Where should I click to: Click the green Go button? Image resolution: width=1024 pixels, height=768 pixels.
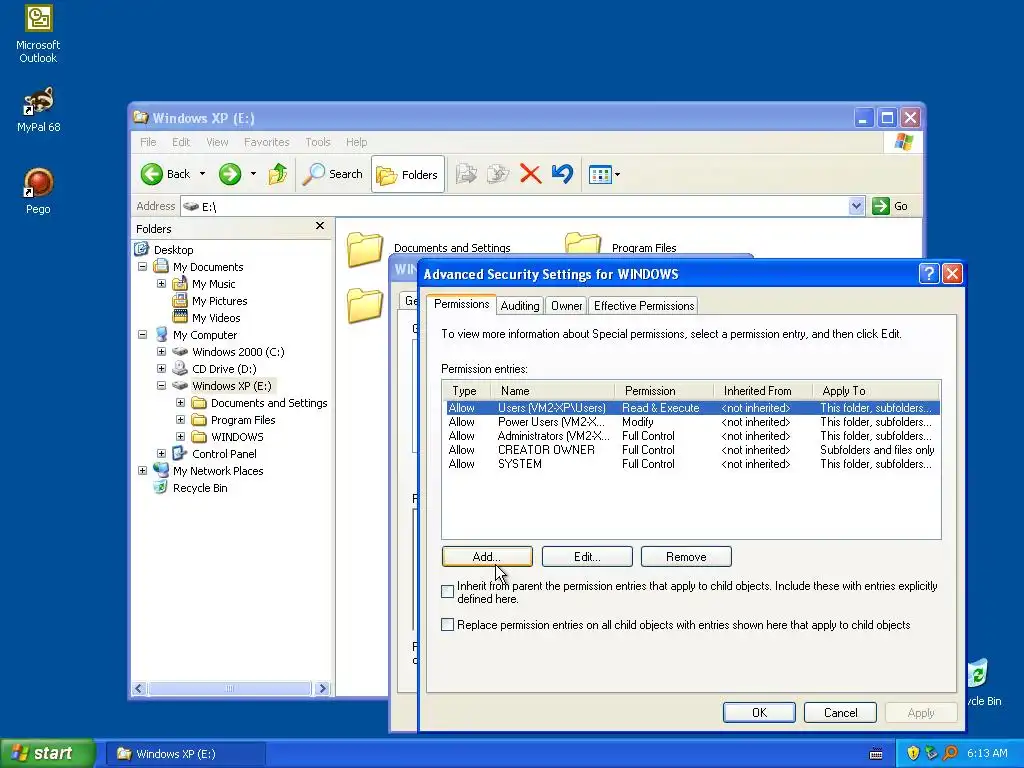tap(890, 206)
